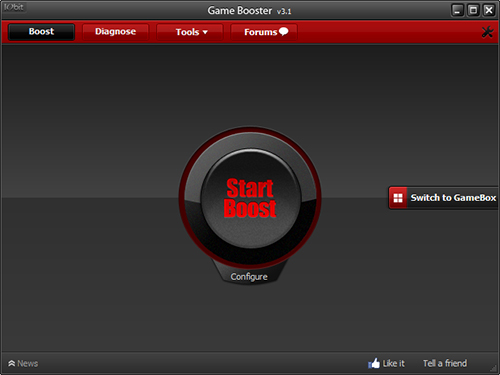Switch to the Diagnose tab
Screen dimensions: 500x375
coord(115,32)
